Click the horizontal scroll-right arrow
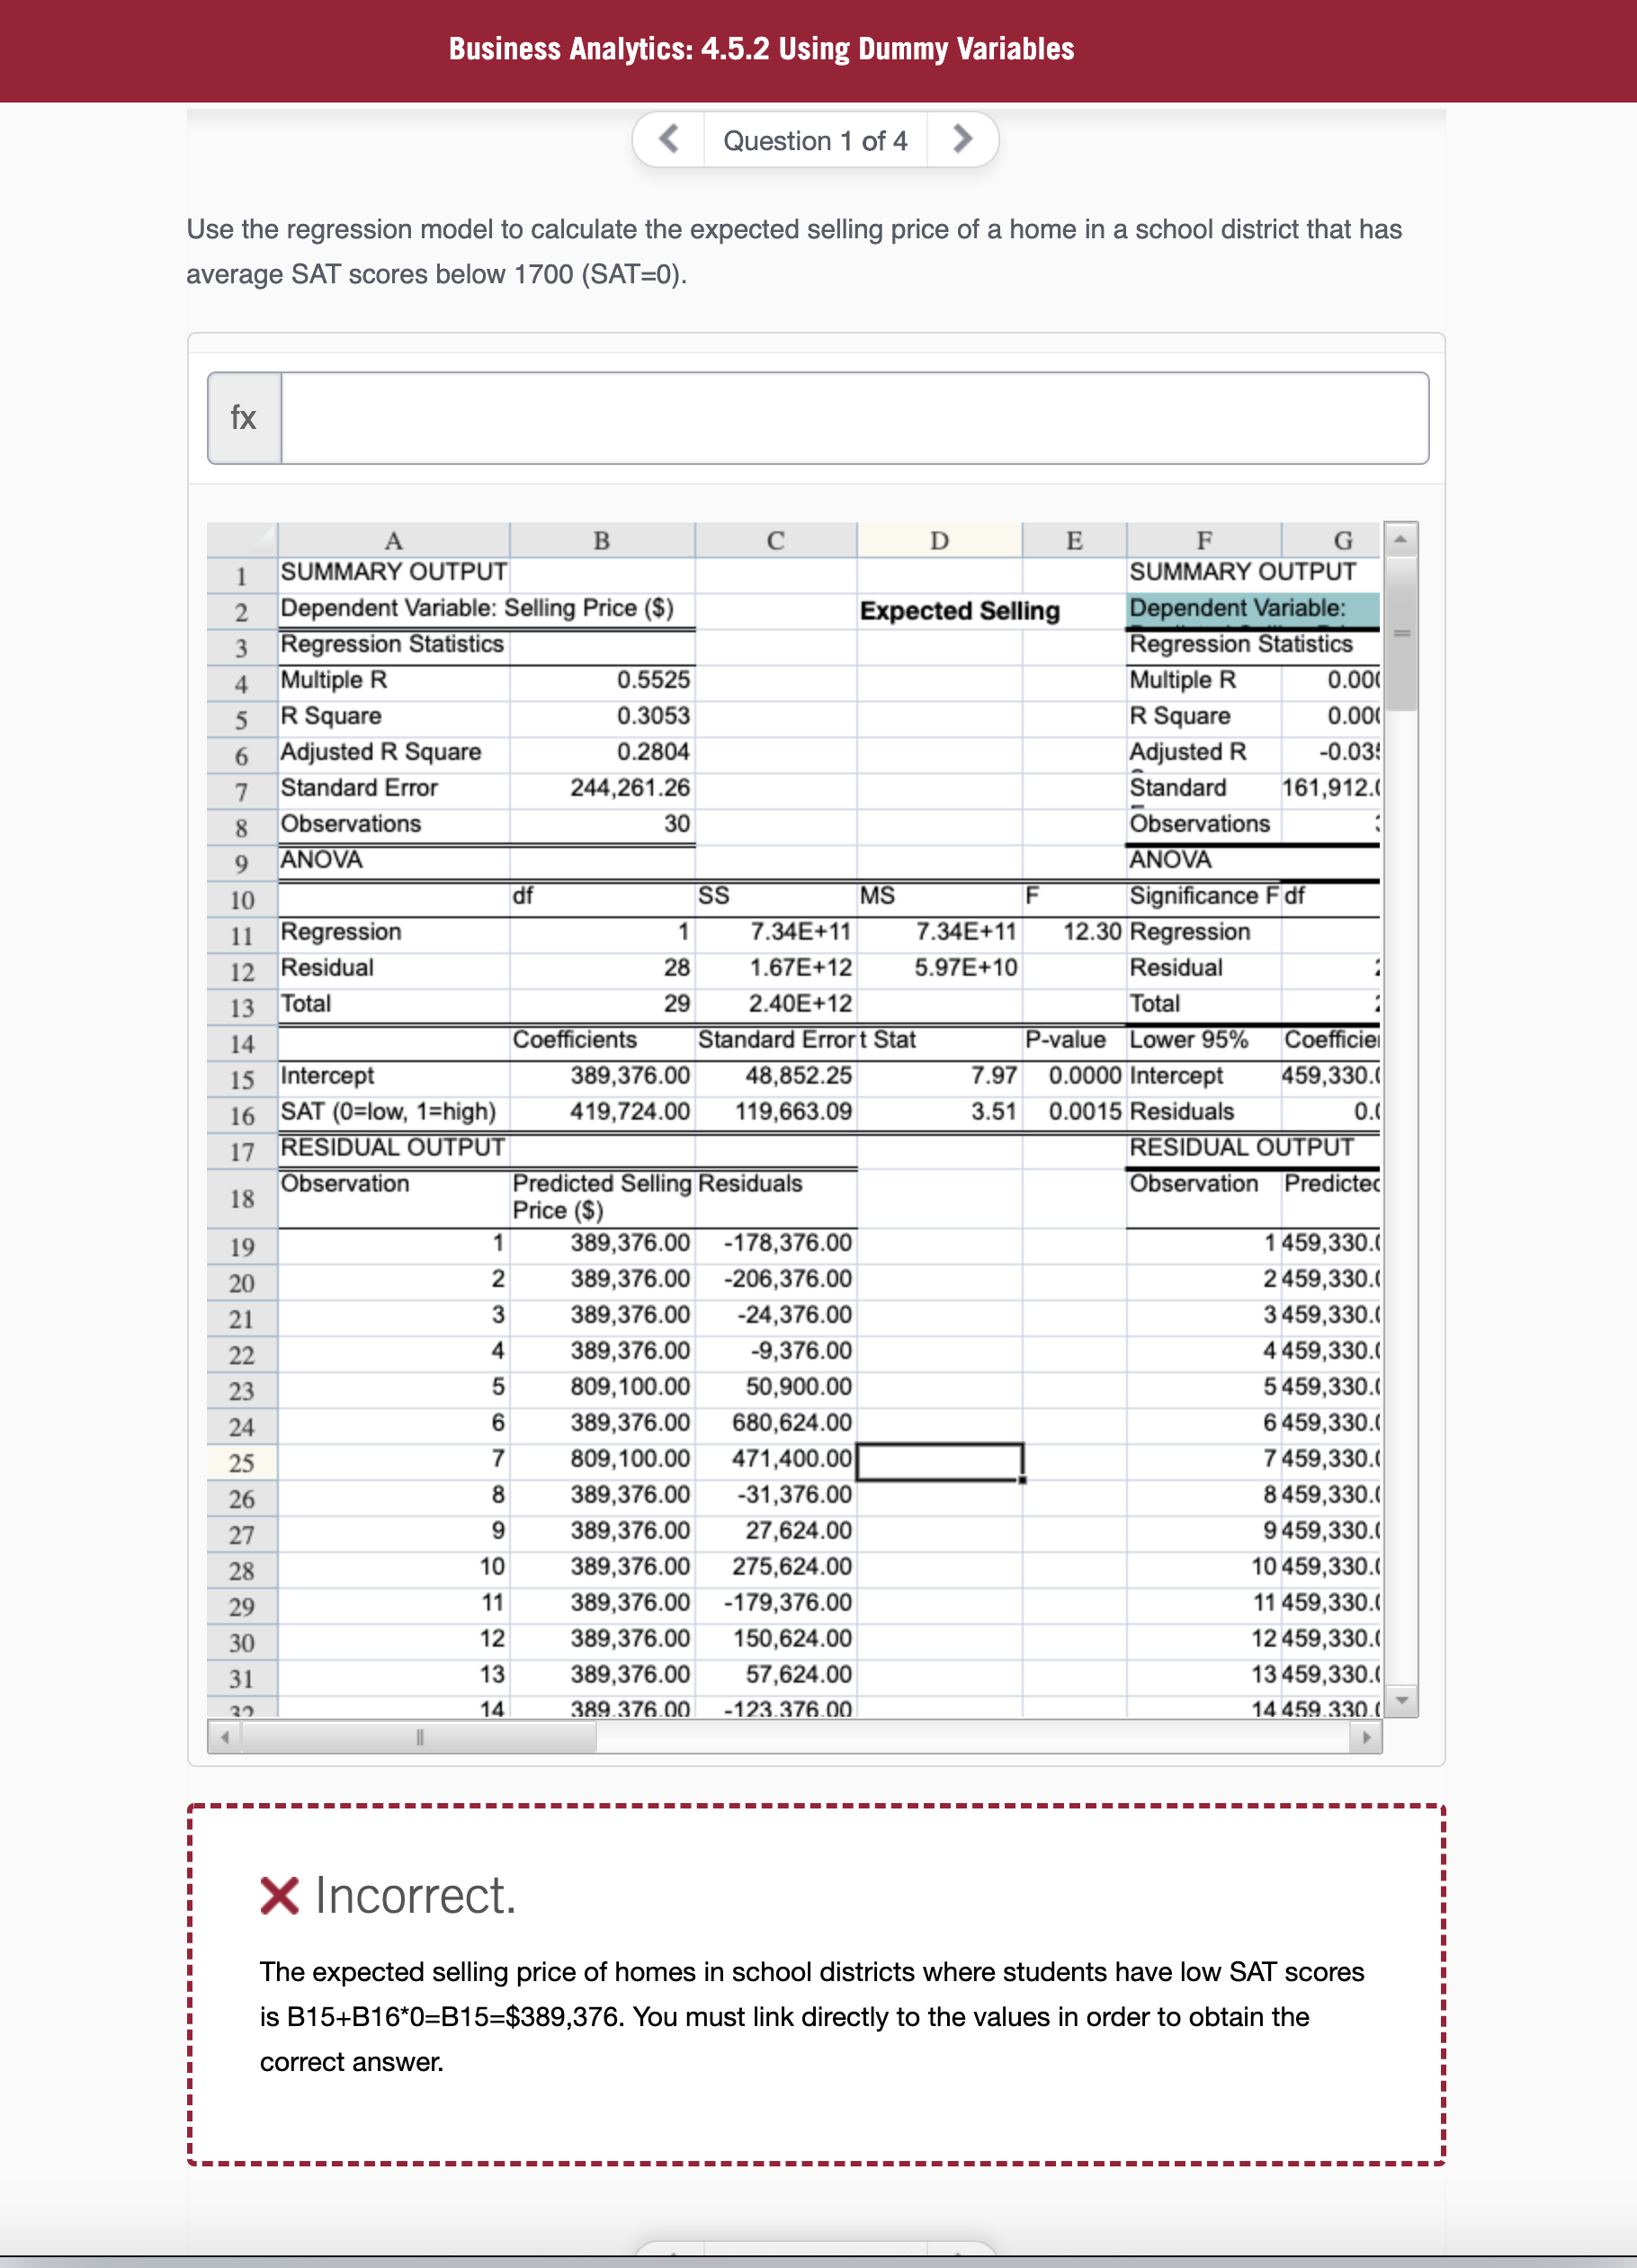This screenshot has width=1637, height=2268. point(1366,1737)
